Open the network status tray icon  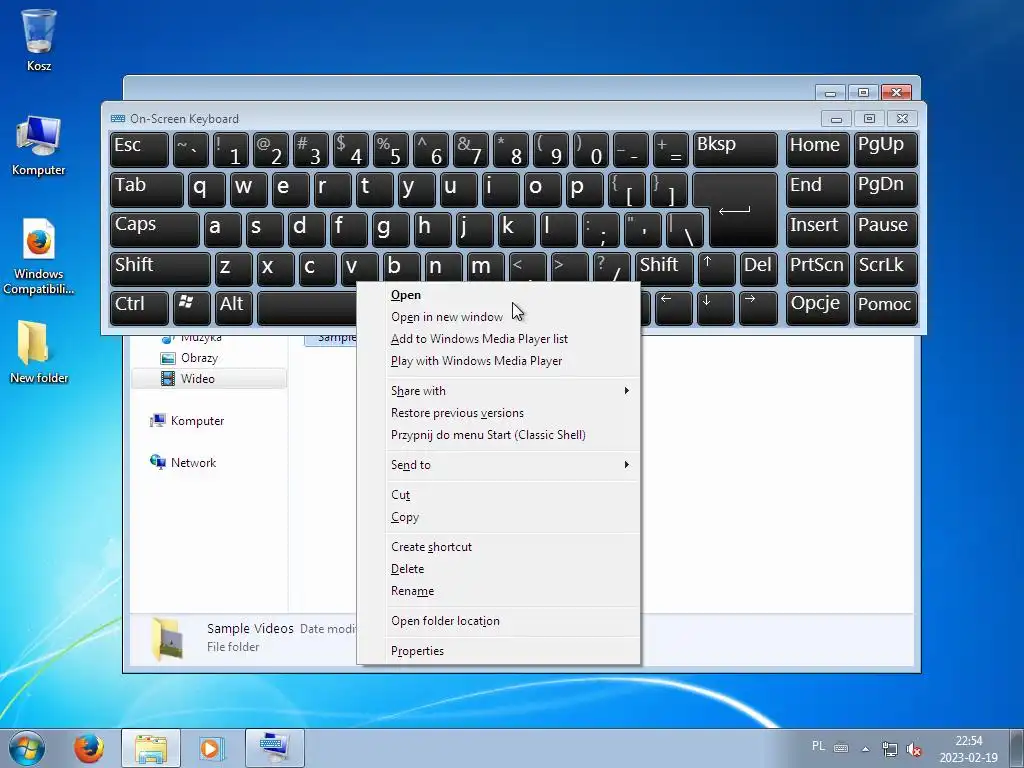click(889, 748)
